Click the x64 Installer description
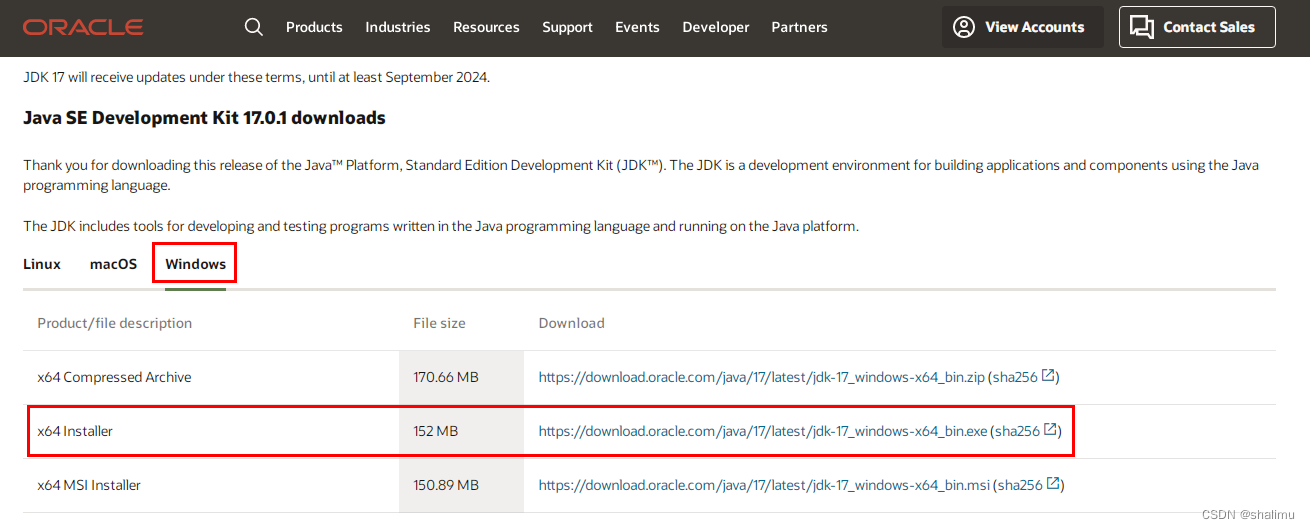Viewport: 1310px width, 529px height. 75,431
